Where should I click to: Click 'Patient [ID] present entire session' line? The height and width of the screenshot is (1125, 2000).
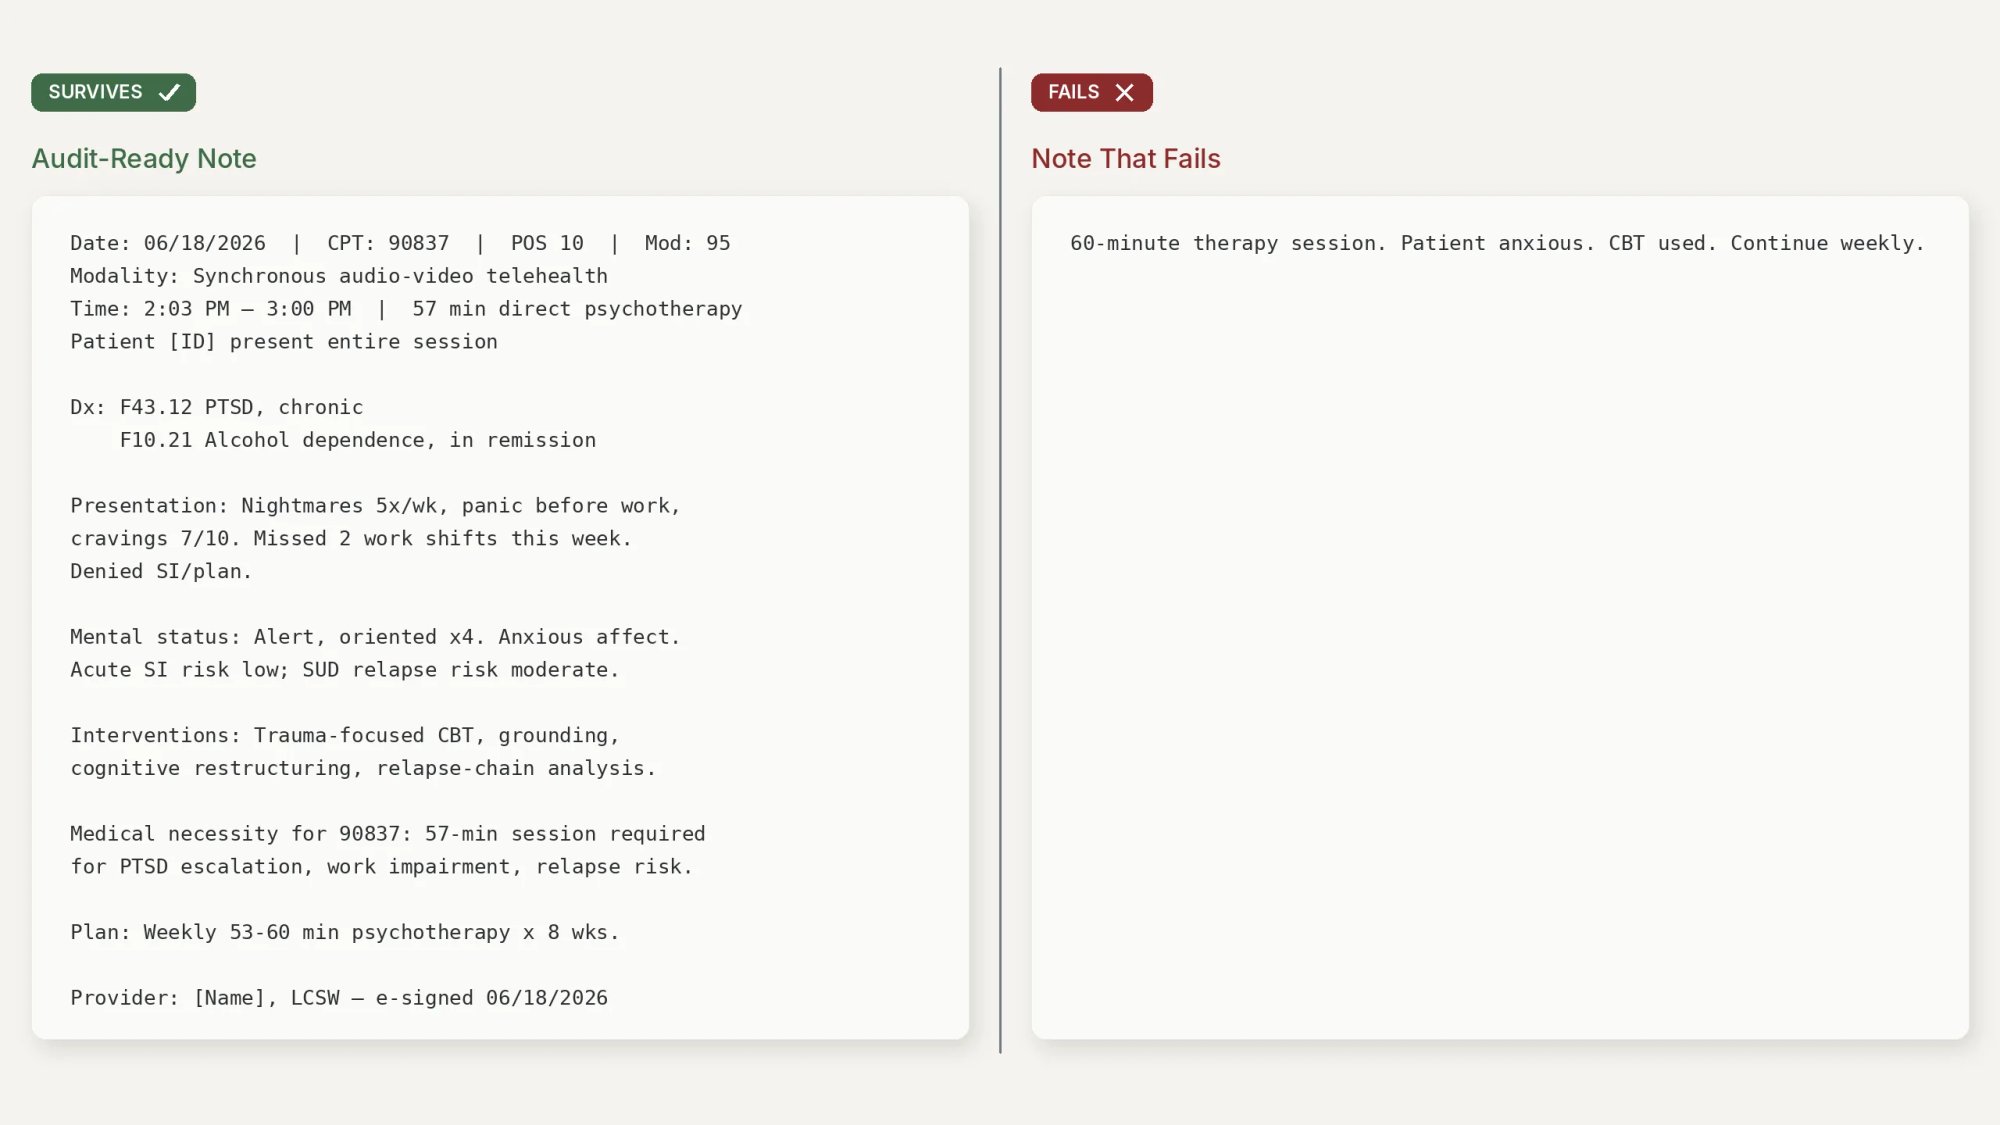pyautogui.click(x=284, y=342)
